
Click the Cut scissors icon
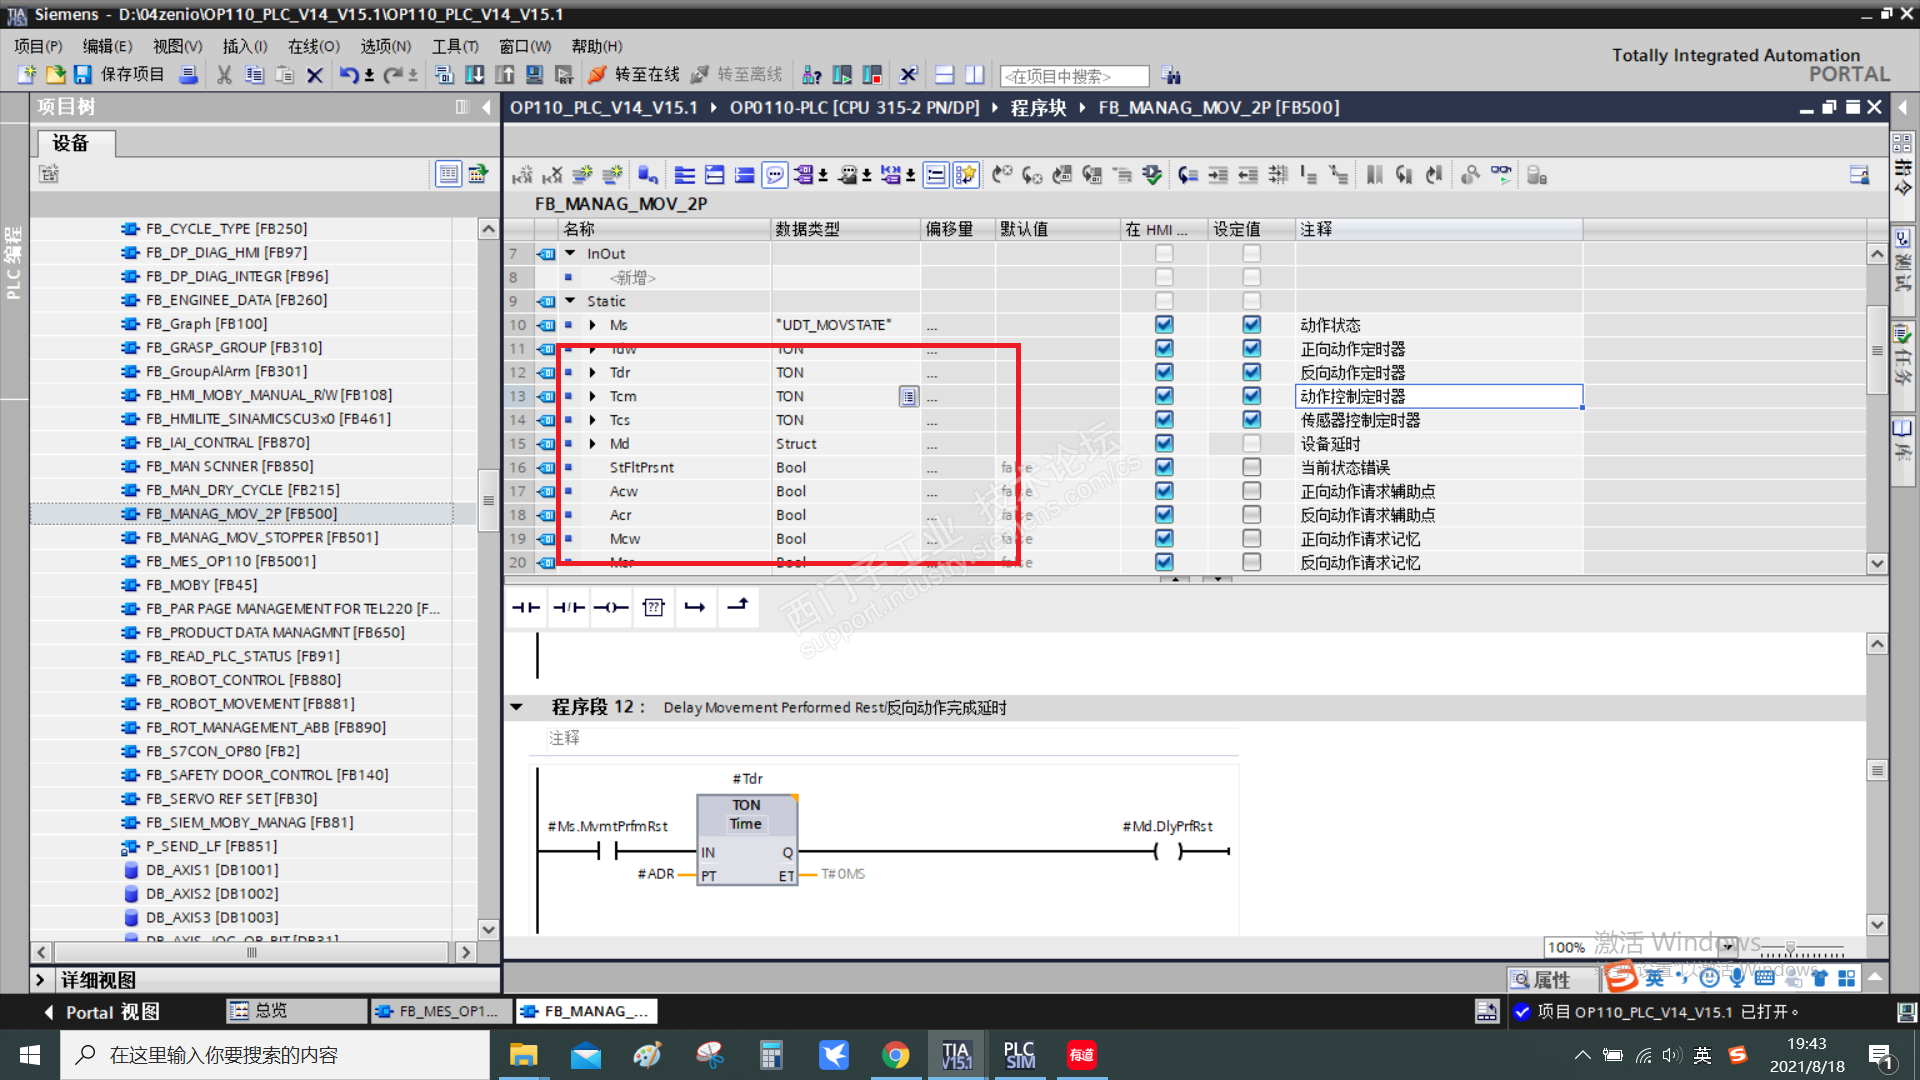point(224,75)
